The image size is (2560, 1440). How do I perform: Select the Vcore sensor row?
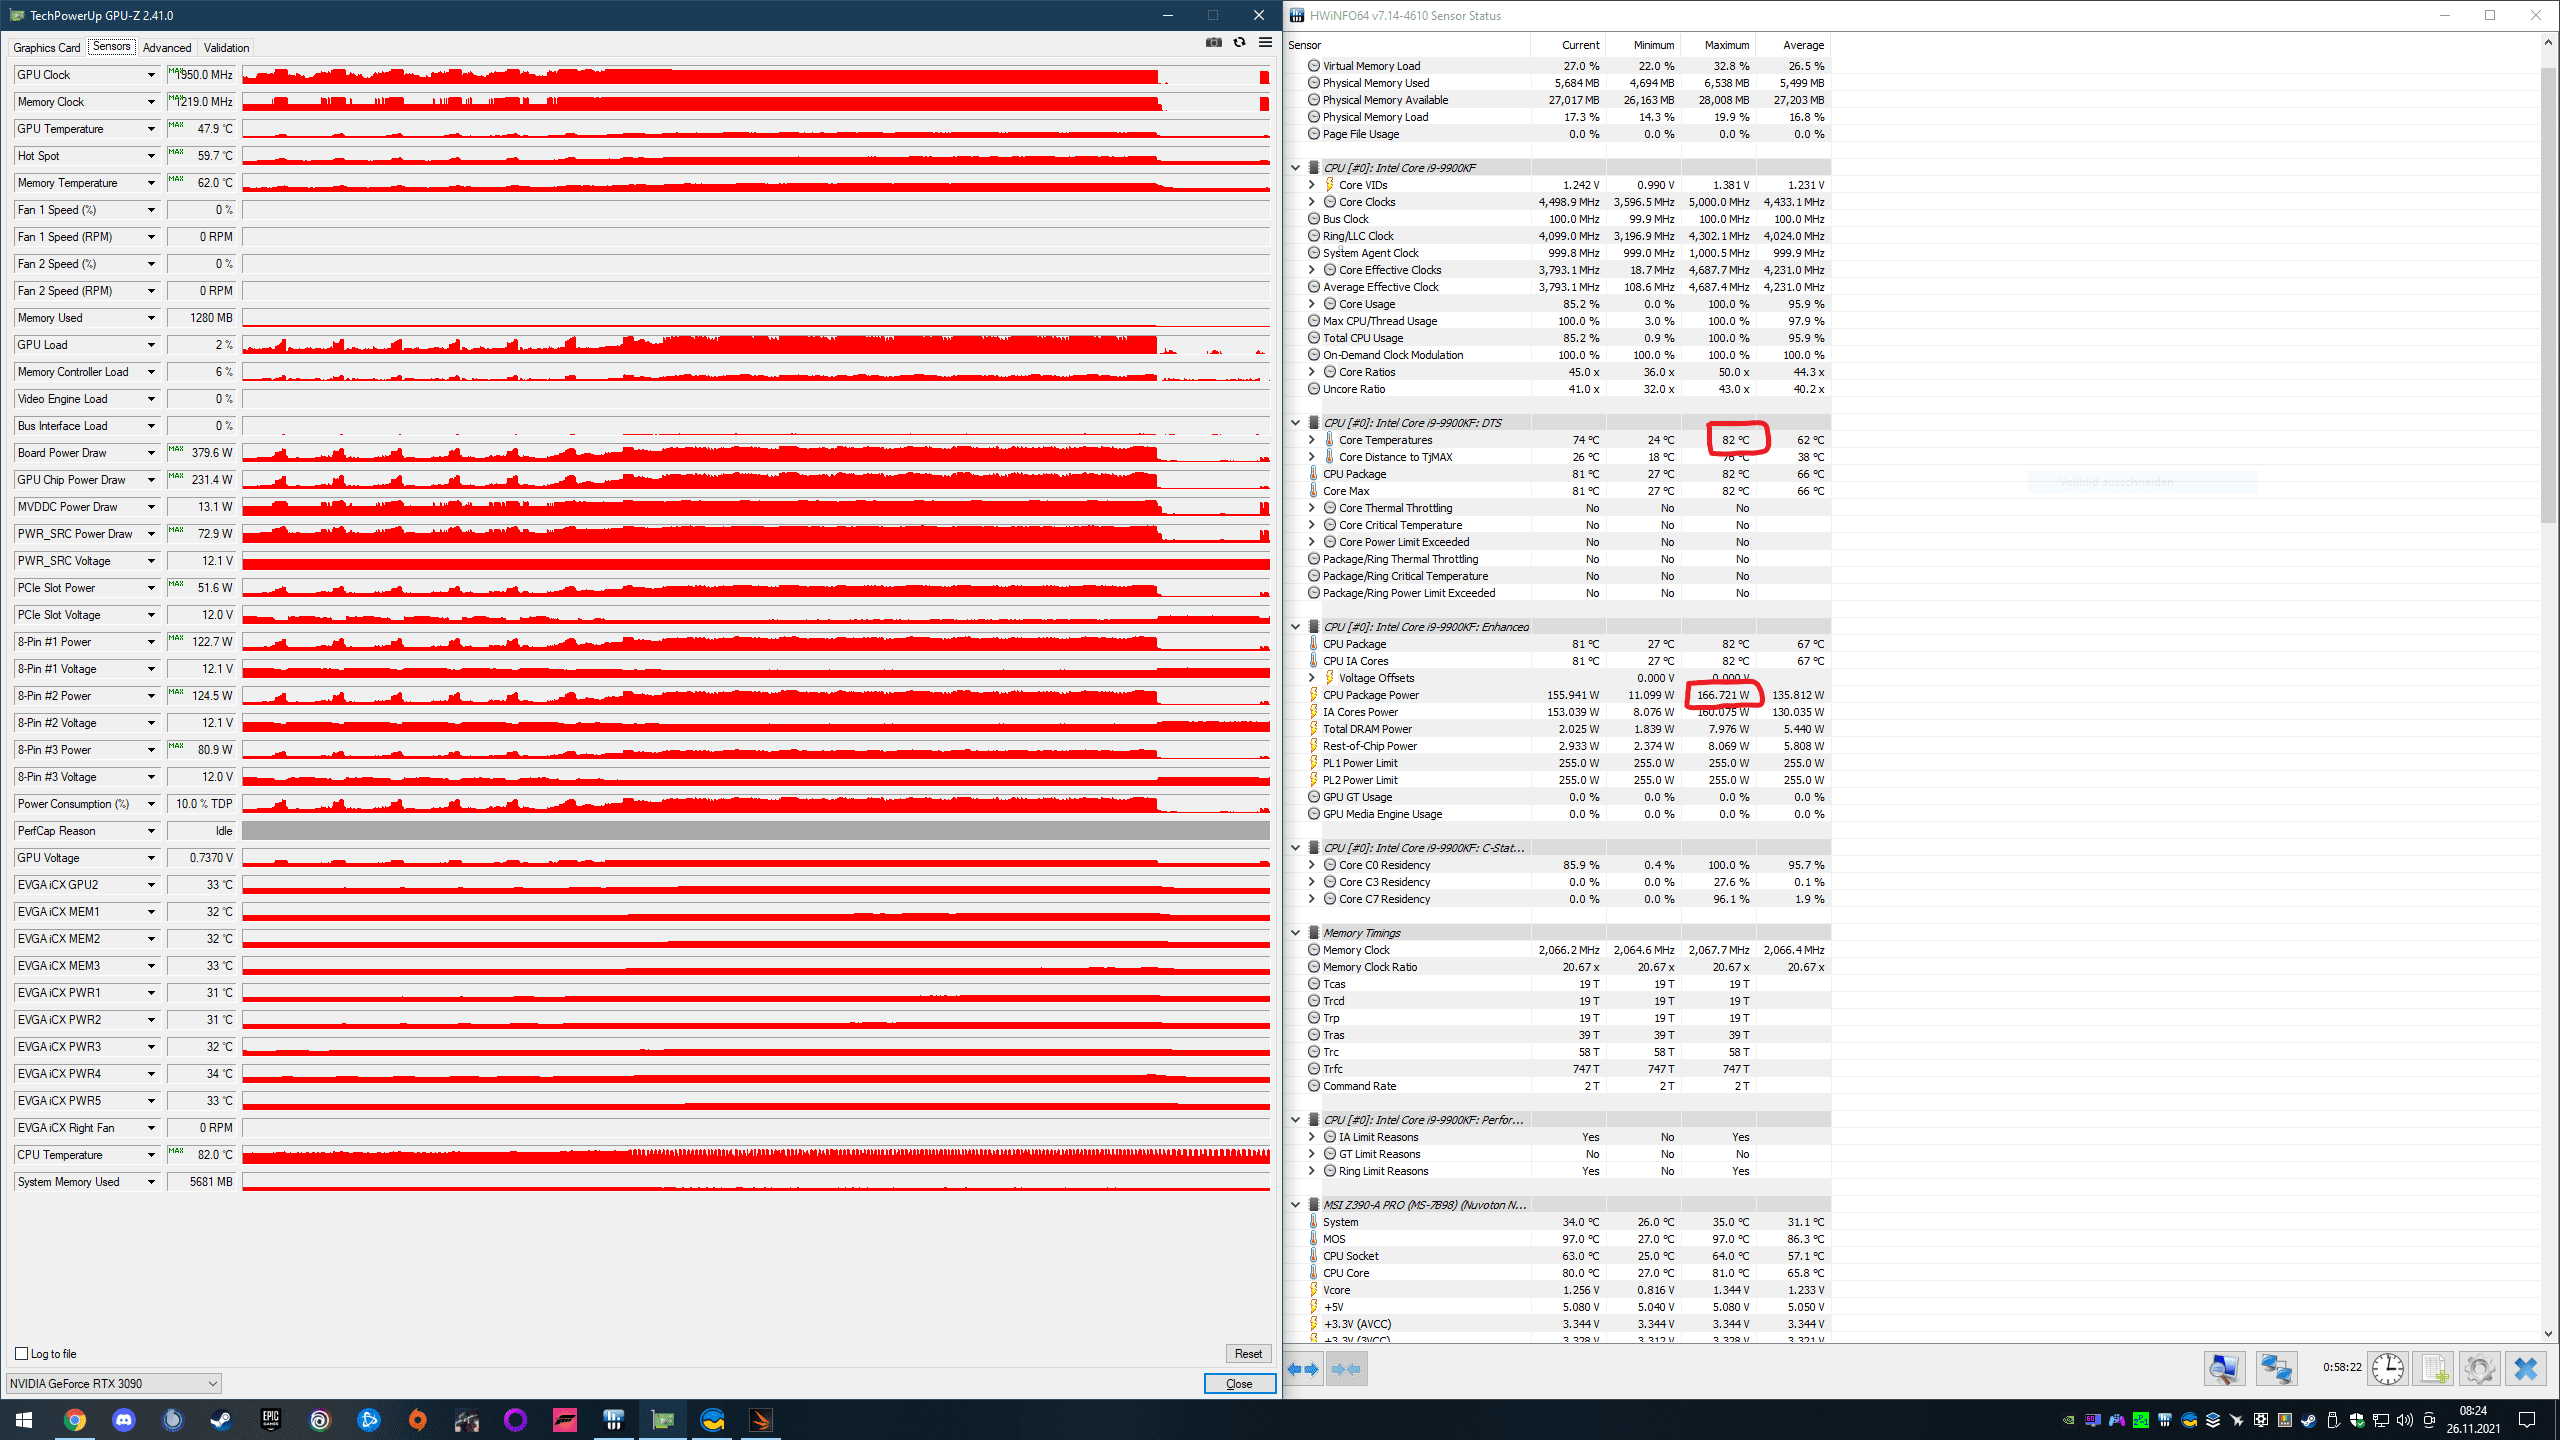(x=1557, y=1290)
